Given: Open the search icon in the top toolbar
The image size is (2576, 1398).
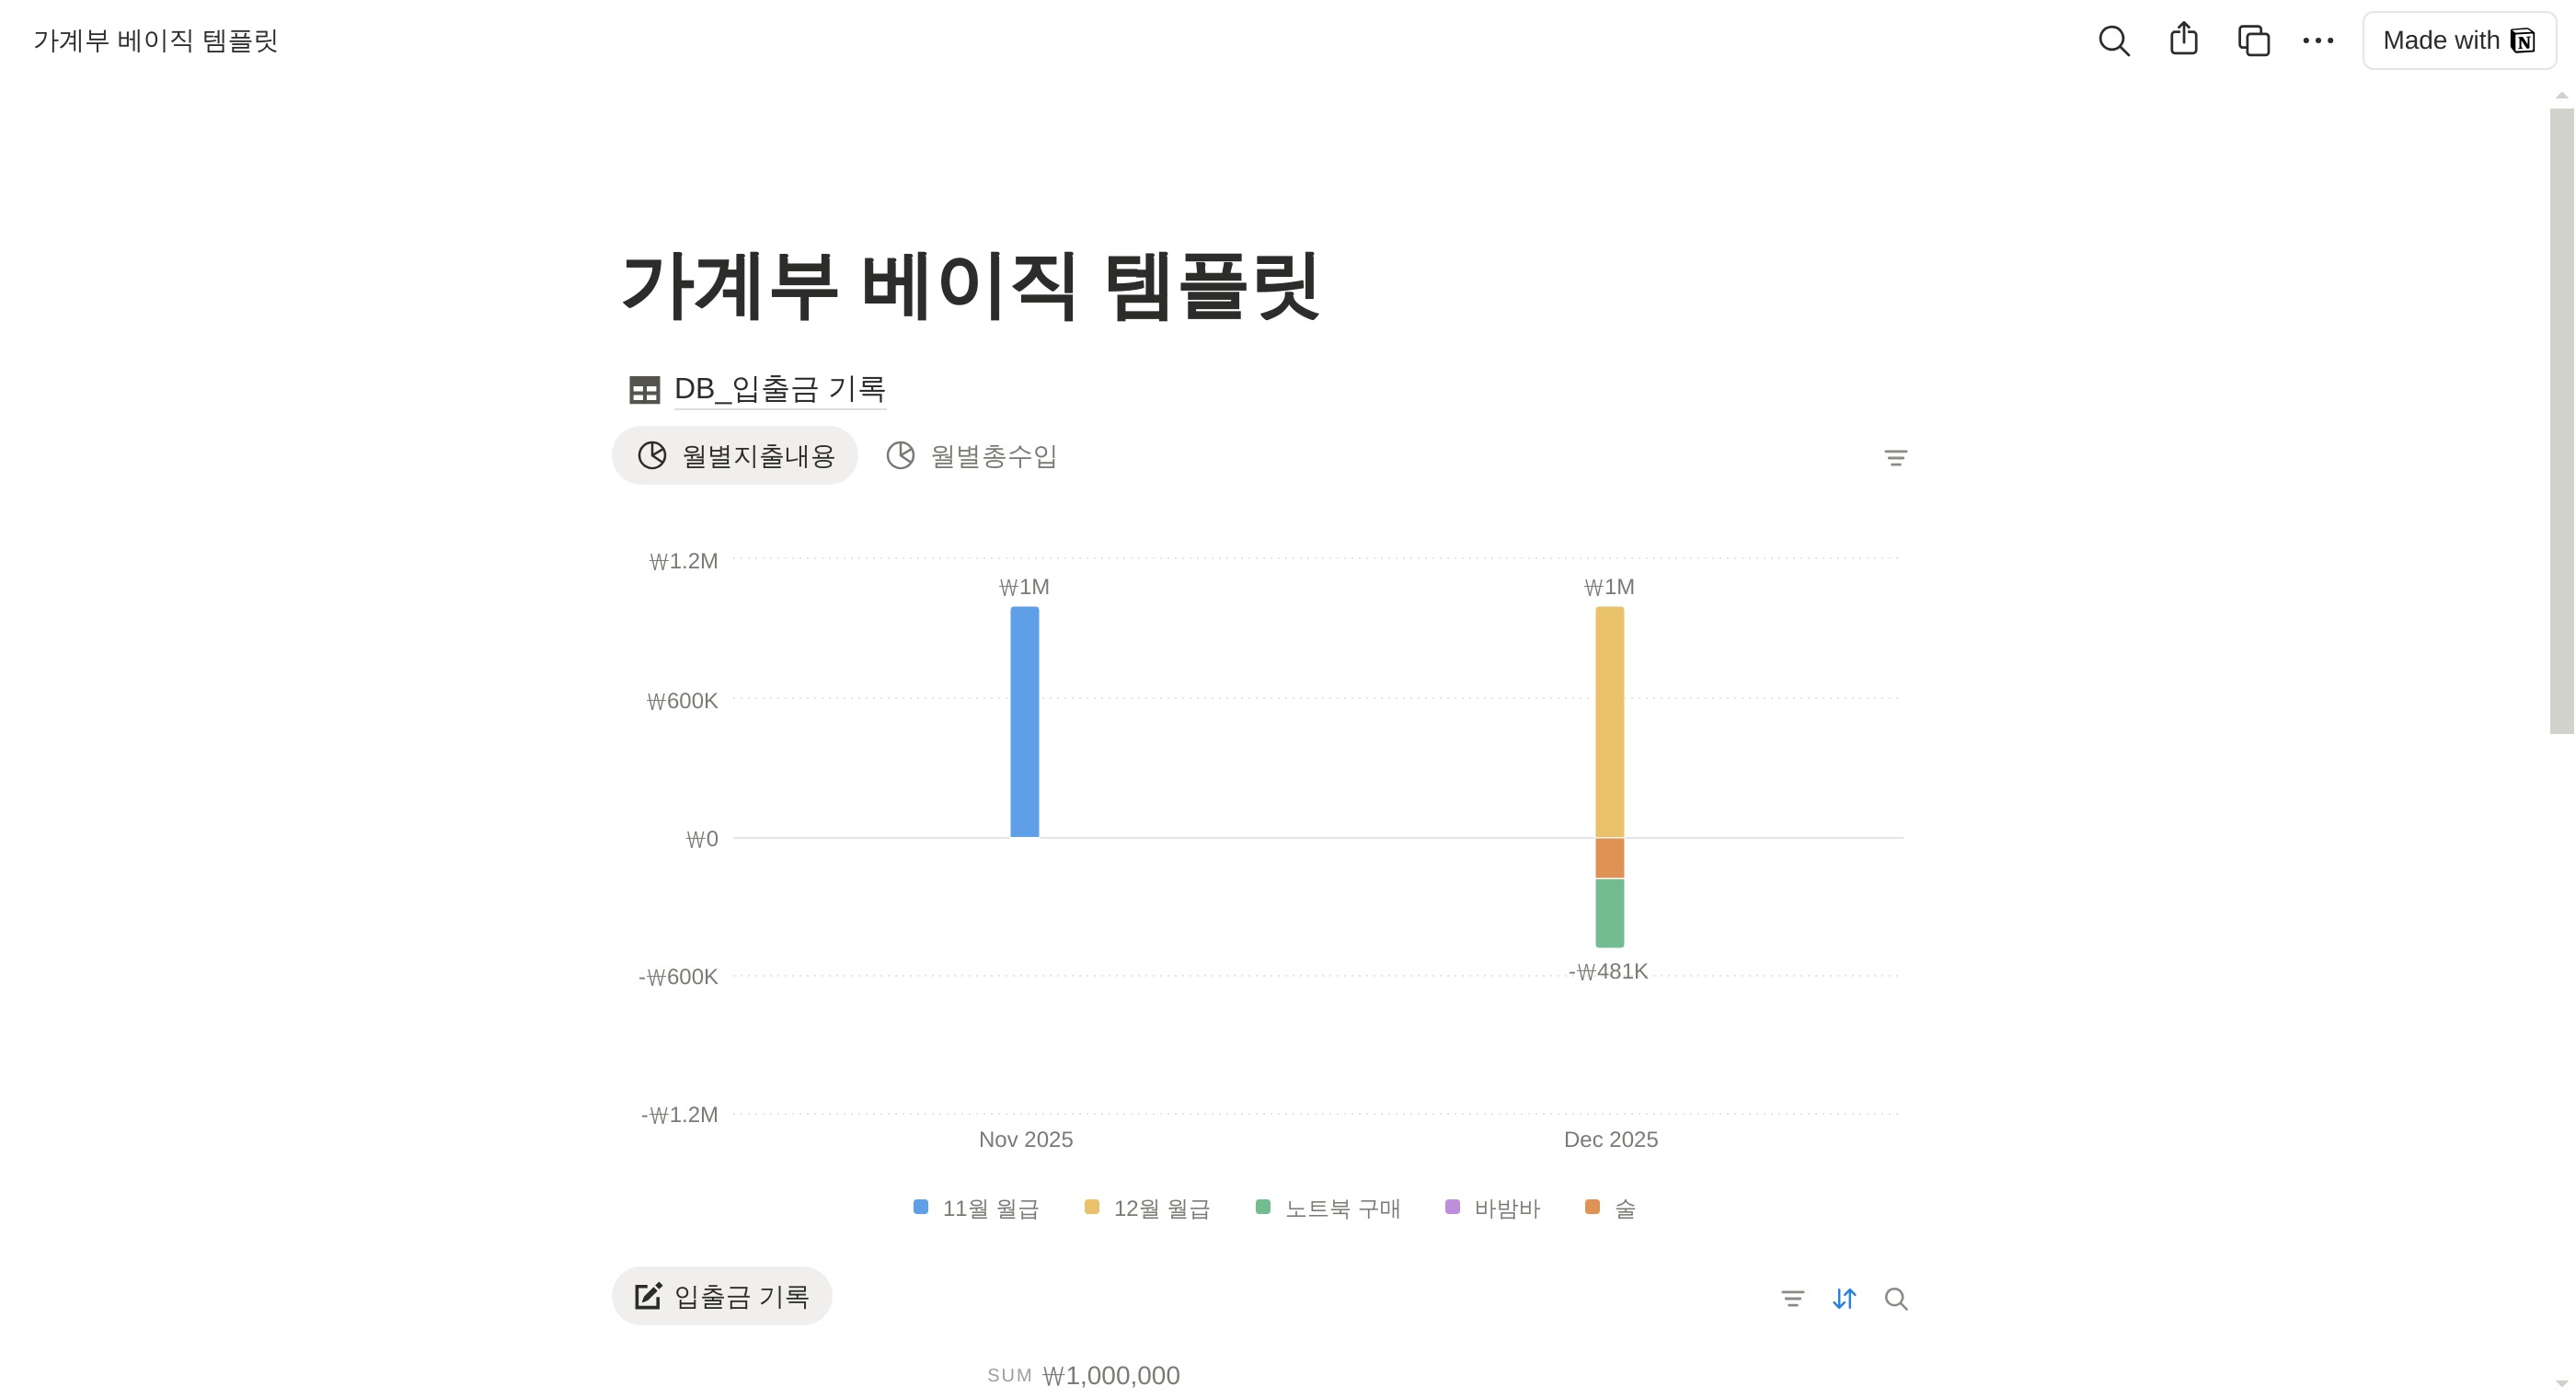Looking at the screenshot, I should pos(2113,40).
